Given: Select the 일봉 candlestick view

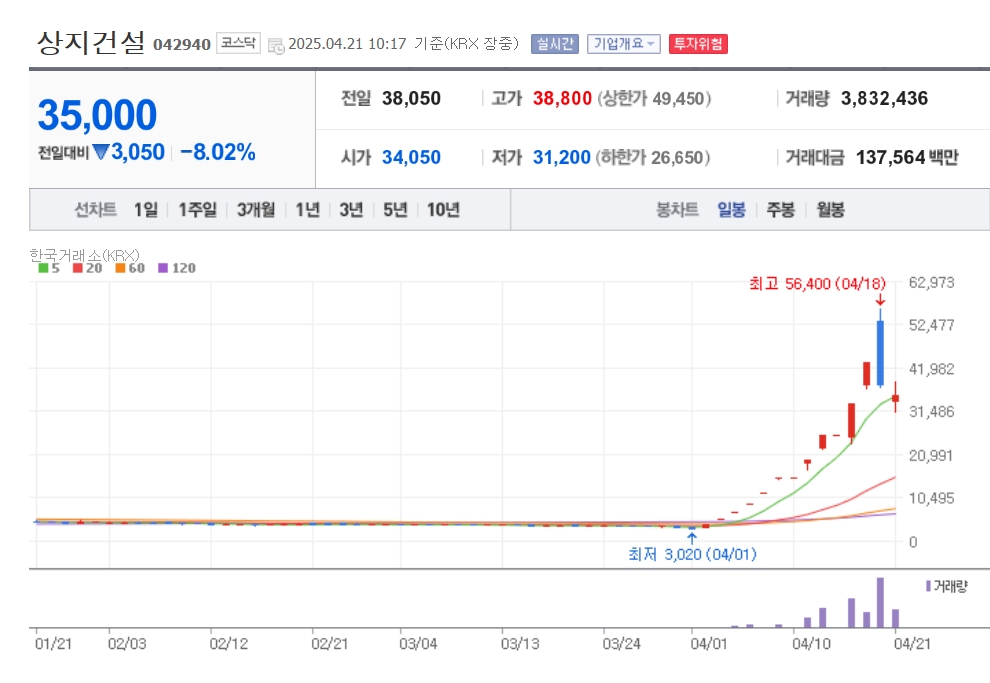Looking at the screenshot, I should 732,210.
